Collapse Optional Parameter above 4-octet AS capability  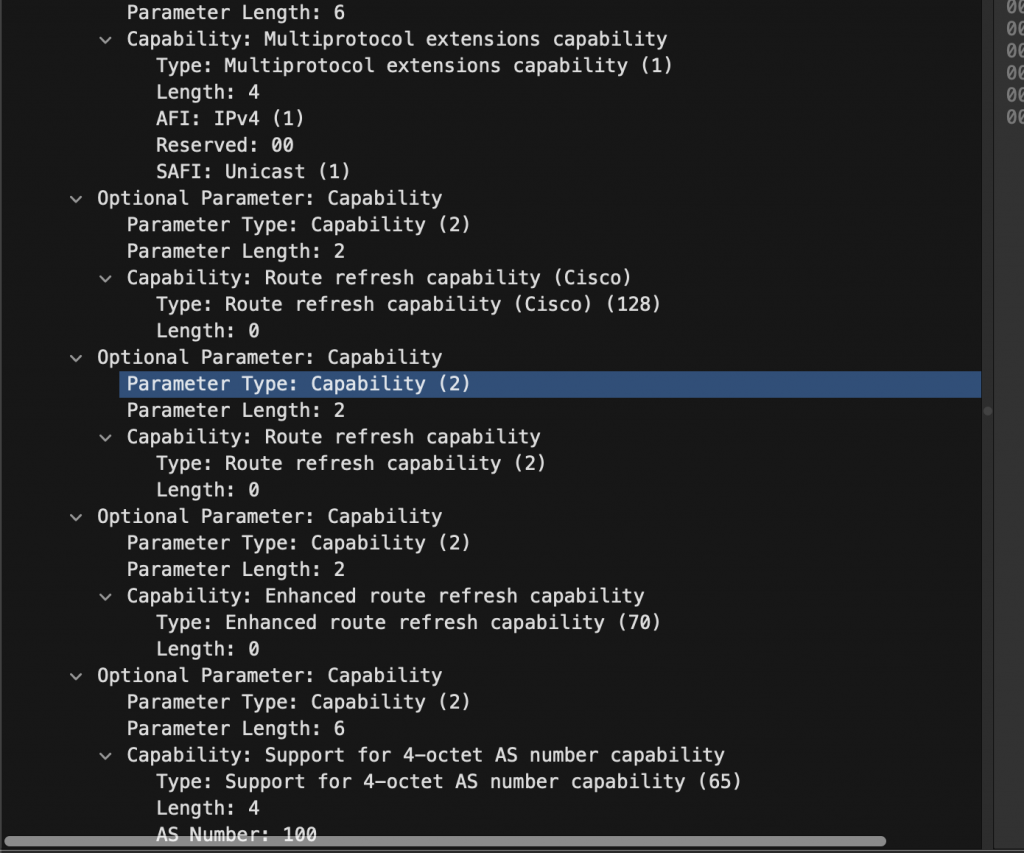click(x=76, y=675)
